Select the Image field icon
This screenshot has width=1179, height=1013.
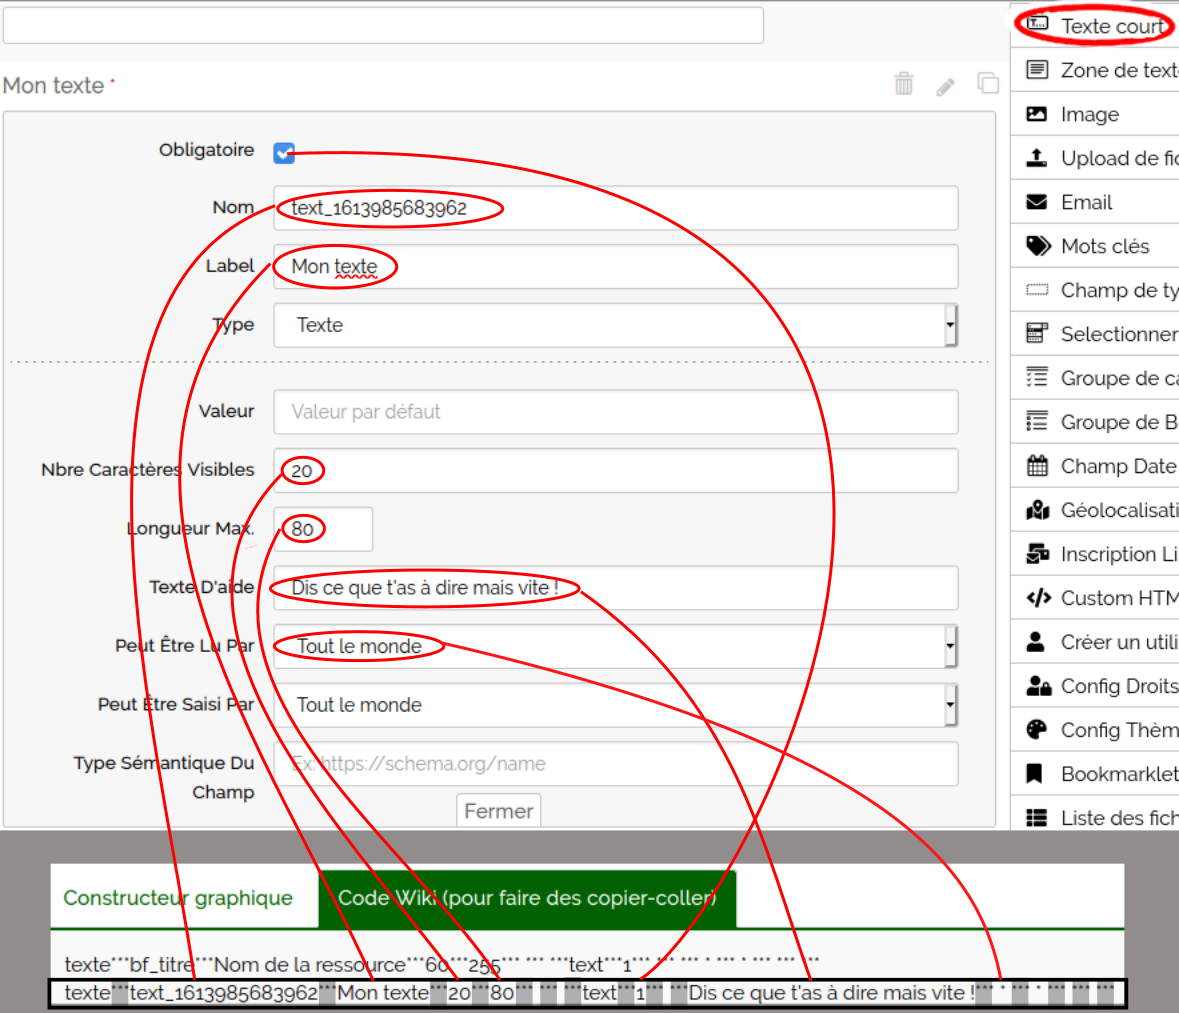pyautogui.click(x=1037, y=114)
